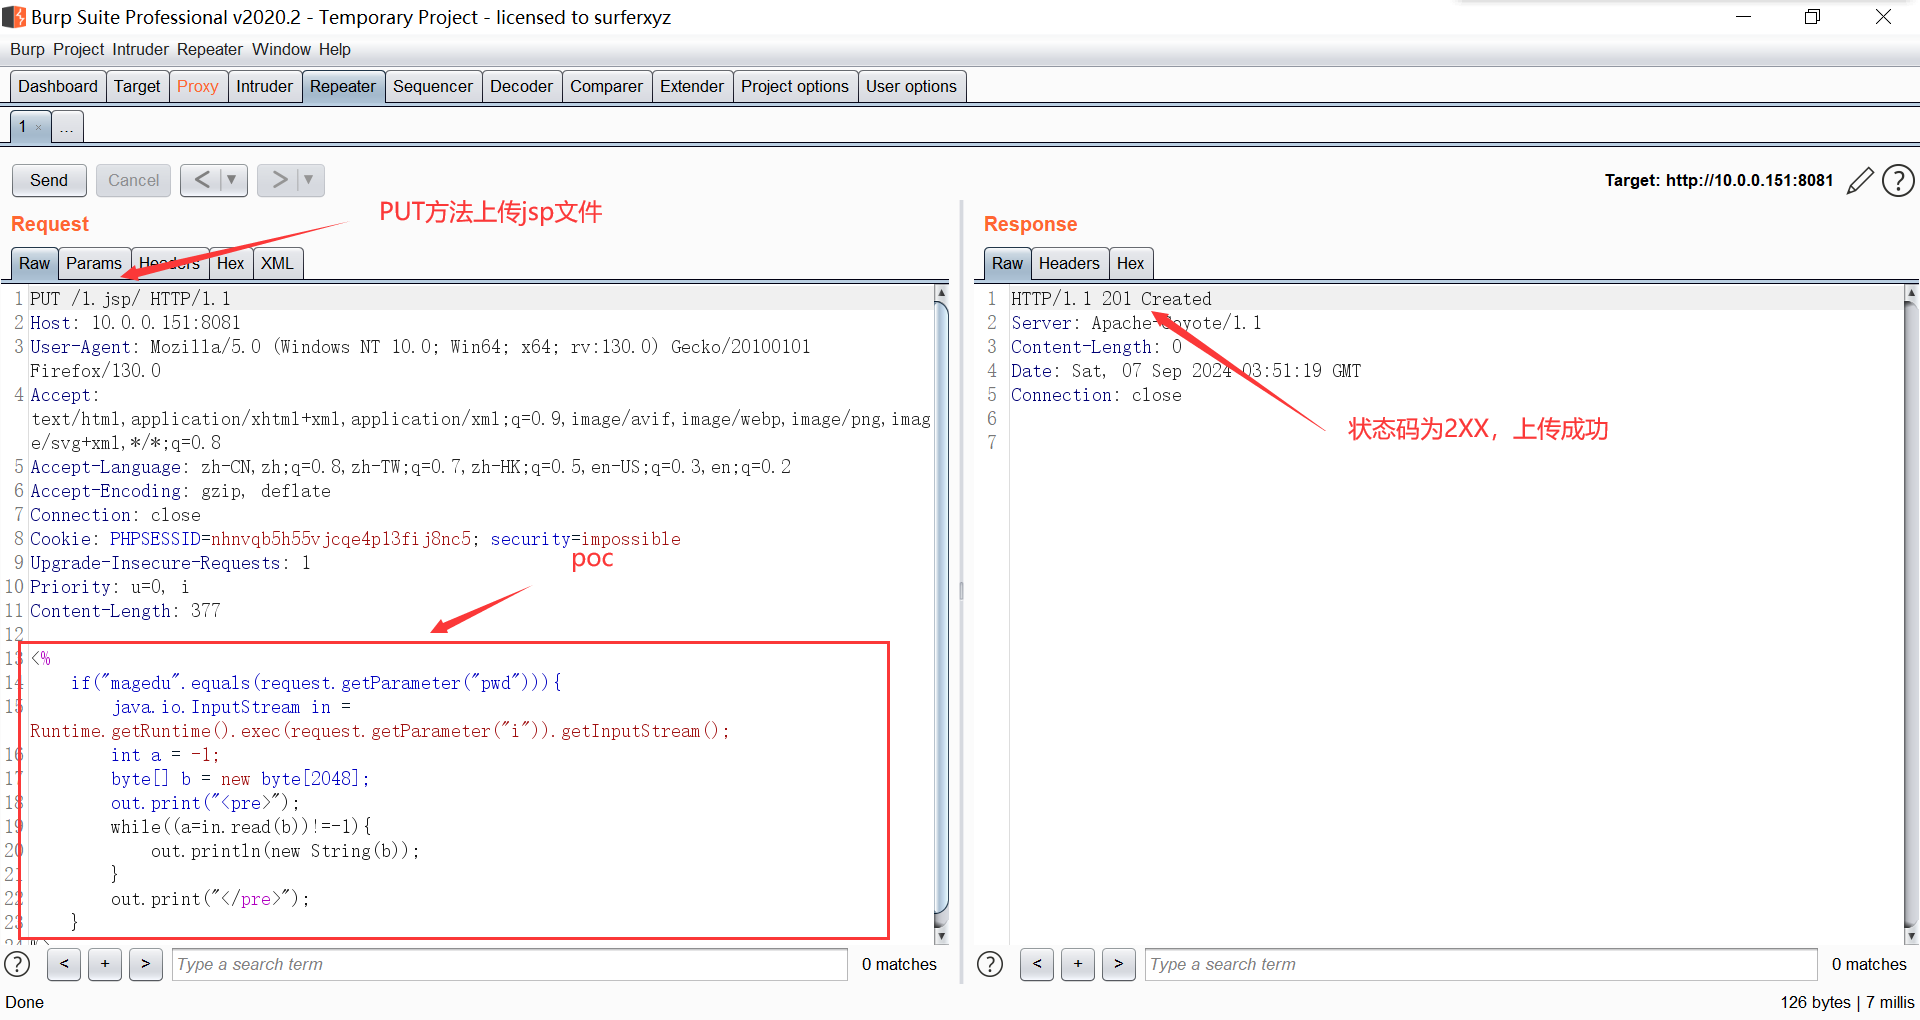Viewport: 1920px width, 1020px height.
Task: Open Repeater help via the question mark beside Target
Action: point(1898,181)
